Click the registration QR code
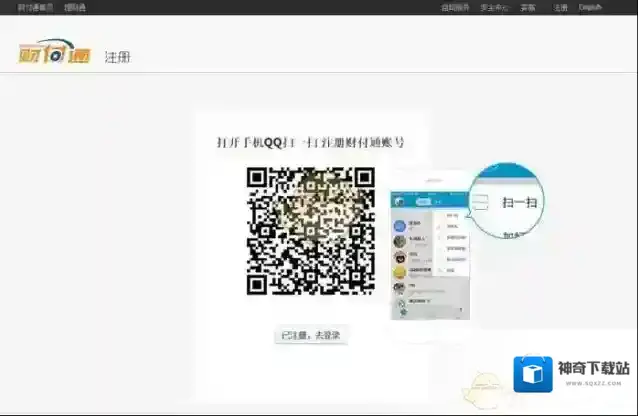Screen dimensions: 638x416 [310, 231]
